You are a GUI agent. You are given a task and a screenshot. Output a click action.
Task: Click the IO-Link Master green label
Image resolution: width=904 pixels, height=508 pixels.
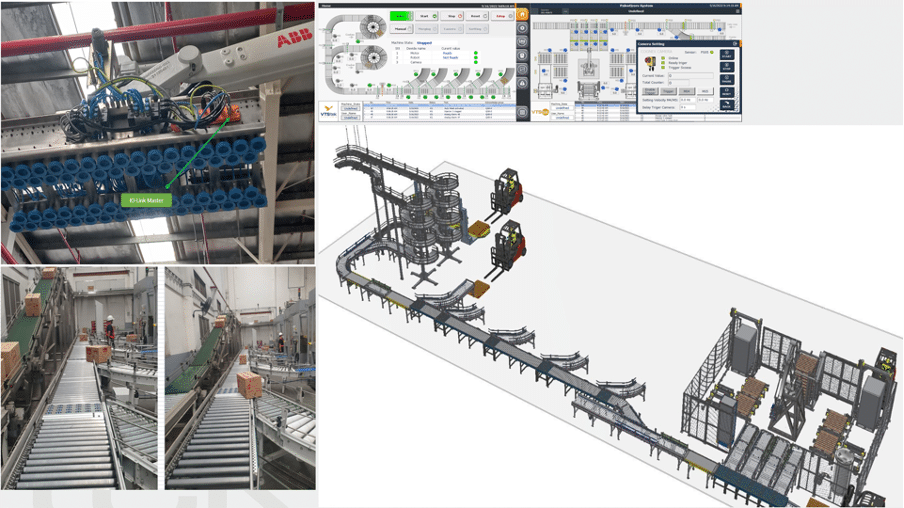pyautogui.click(x=146, y=200)
